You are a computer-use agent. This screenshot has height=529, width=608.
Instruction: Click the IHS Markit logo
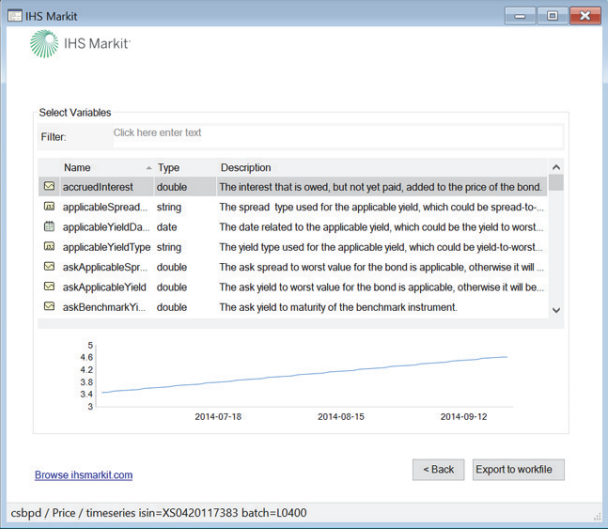pos(81,43)
